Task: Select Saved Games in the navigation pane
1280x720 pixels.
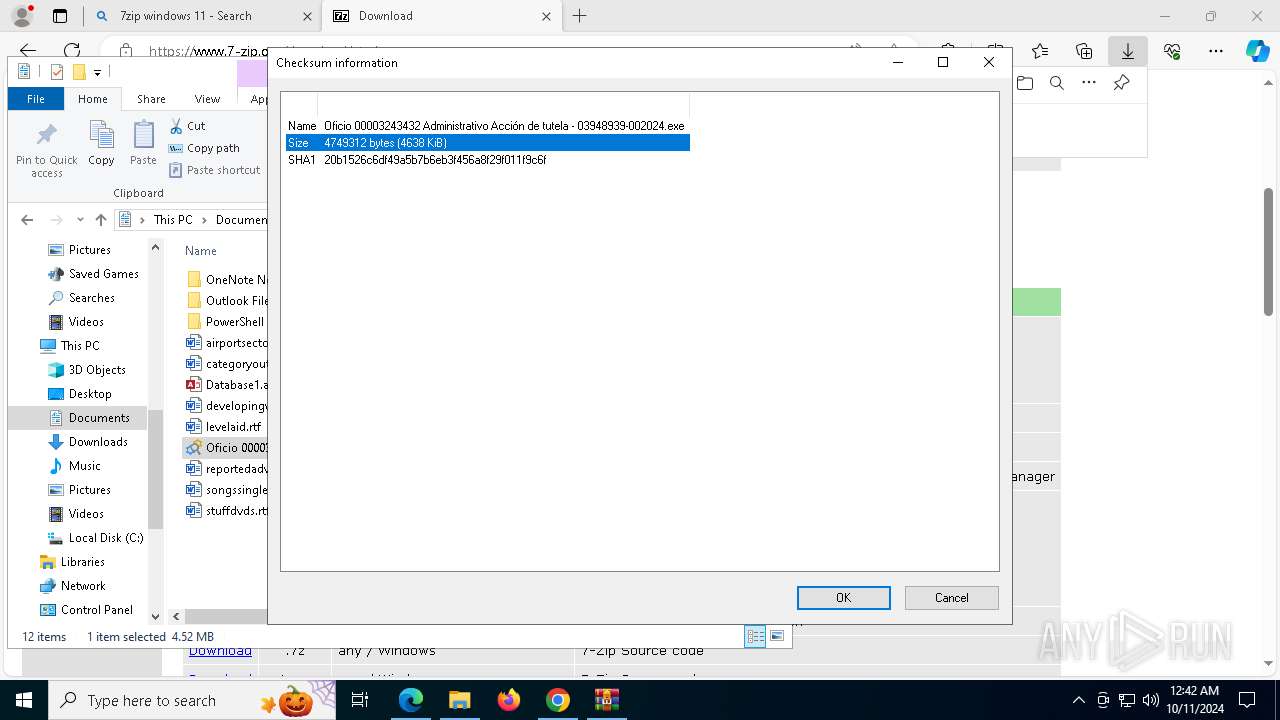Action: (x=103, y=274)
